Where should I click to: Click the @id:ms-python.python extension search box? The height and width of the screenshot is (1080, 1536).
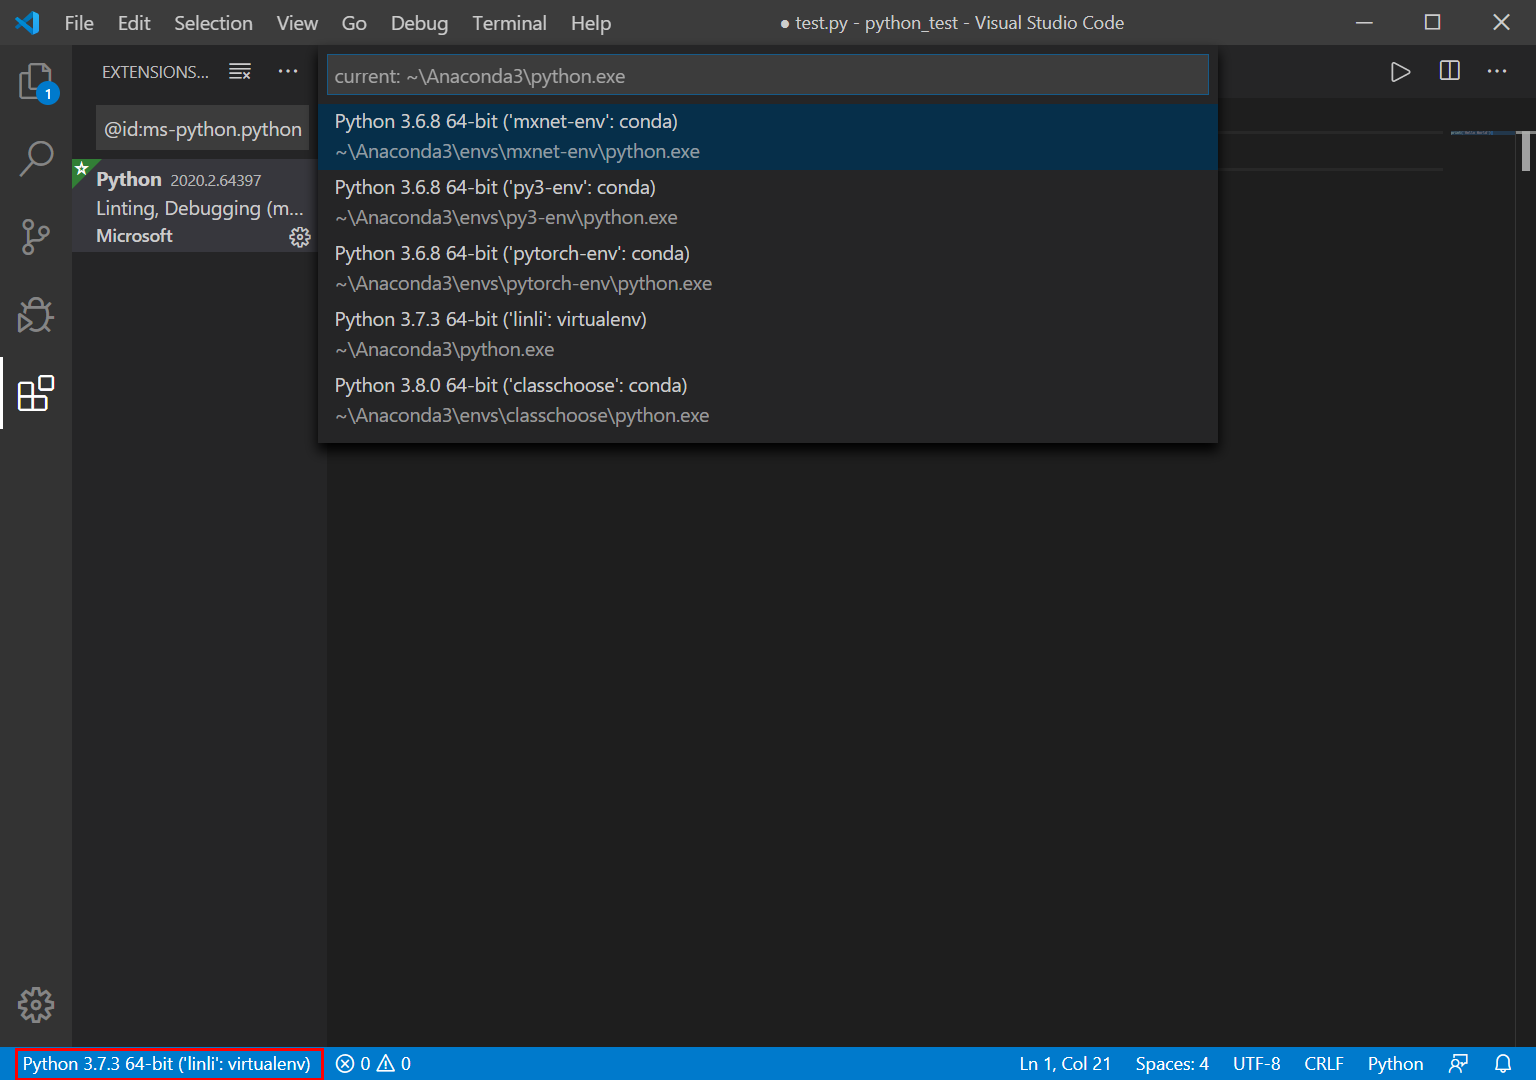[x=203, y=129]
